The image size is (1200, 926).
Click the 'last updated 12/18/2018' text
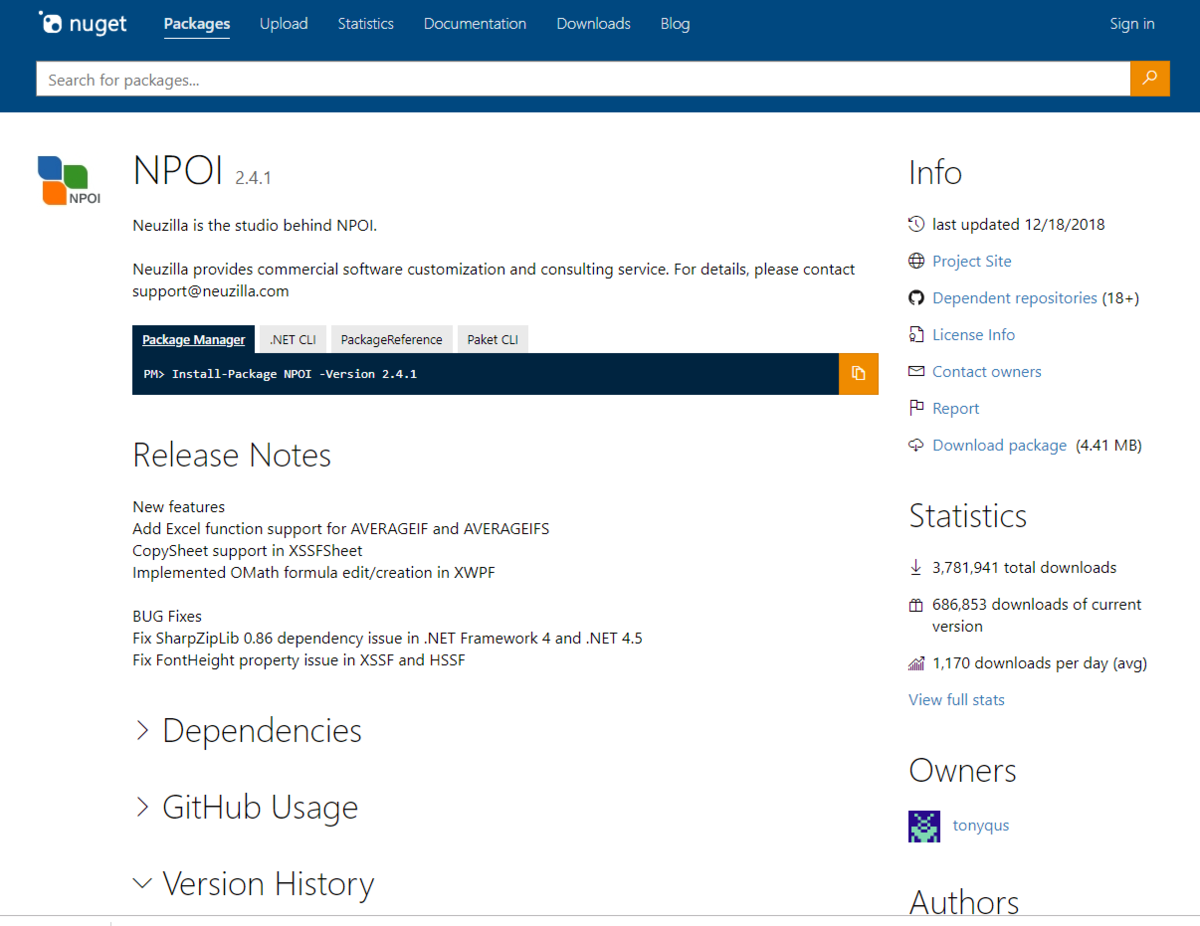(1019, 225)
